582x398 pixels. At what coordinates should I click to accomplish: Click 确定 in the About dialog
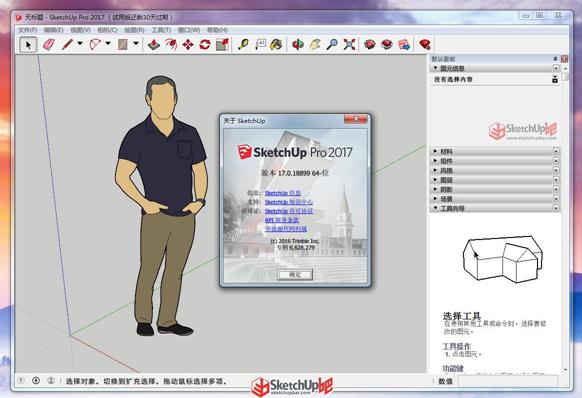coord(295,274)
